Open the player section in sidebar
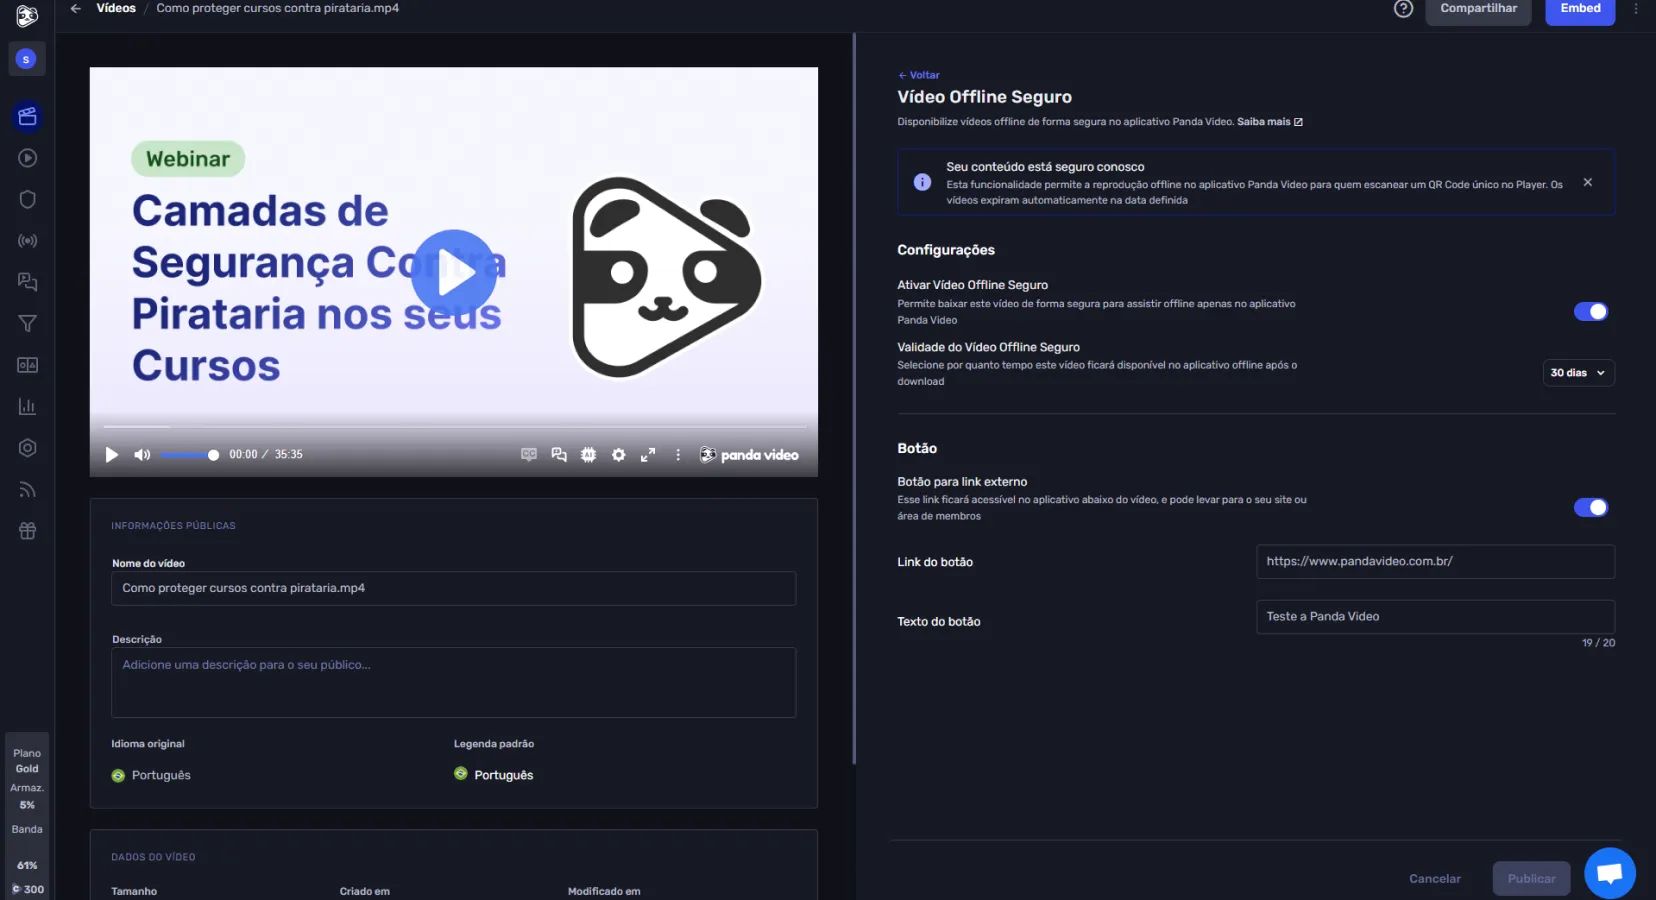This screenshot has height=900, width=1656. coord(27,158)
